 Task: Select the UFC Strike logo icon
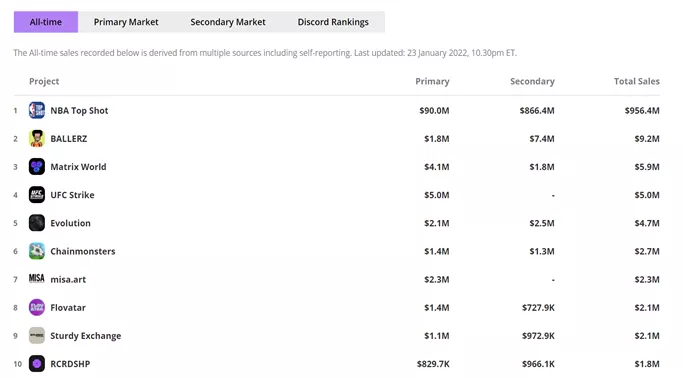(37, 195)
